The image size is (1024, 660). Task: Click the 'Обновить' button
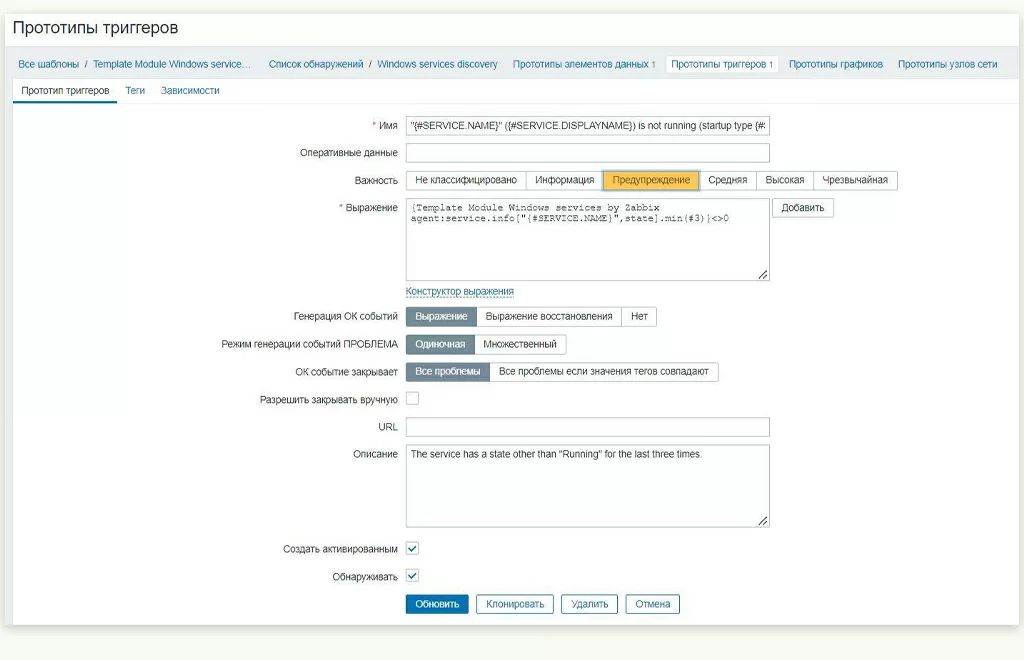[x=437, y=604]
